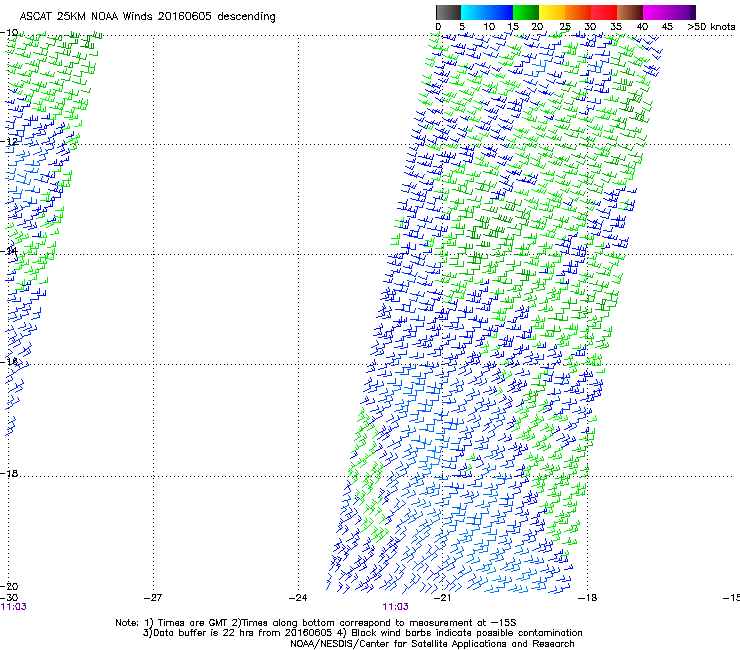Select the yellow 20-25 knots color bar segment
740x650 pixels.
click(552, 12)
